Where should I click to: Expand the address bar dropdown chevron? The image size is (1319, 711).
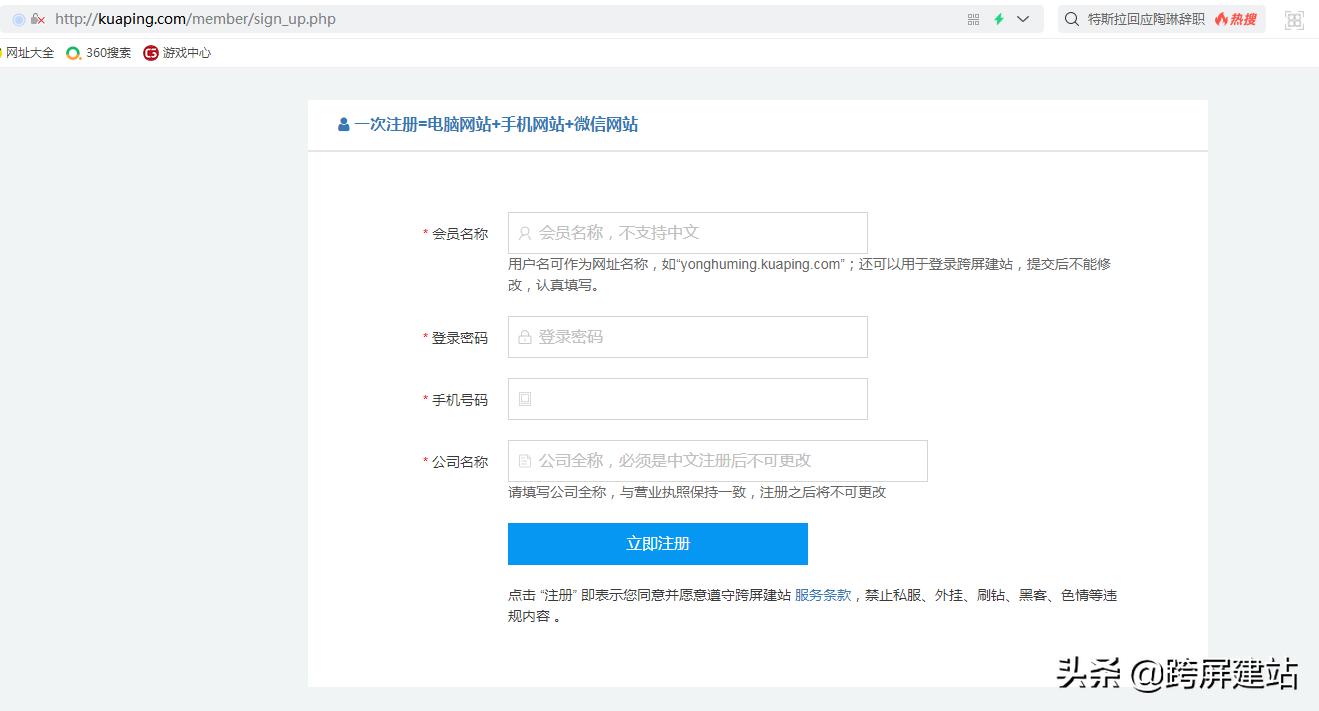point(1023,19)
